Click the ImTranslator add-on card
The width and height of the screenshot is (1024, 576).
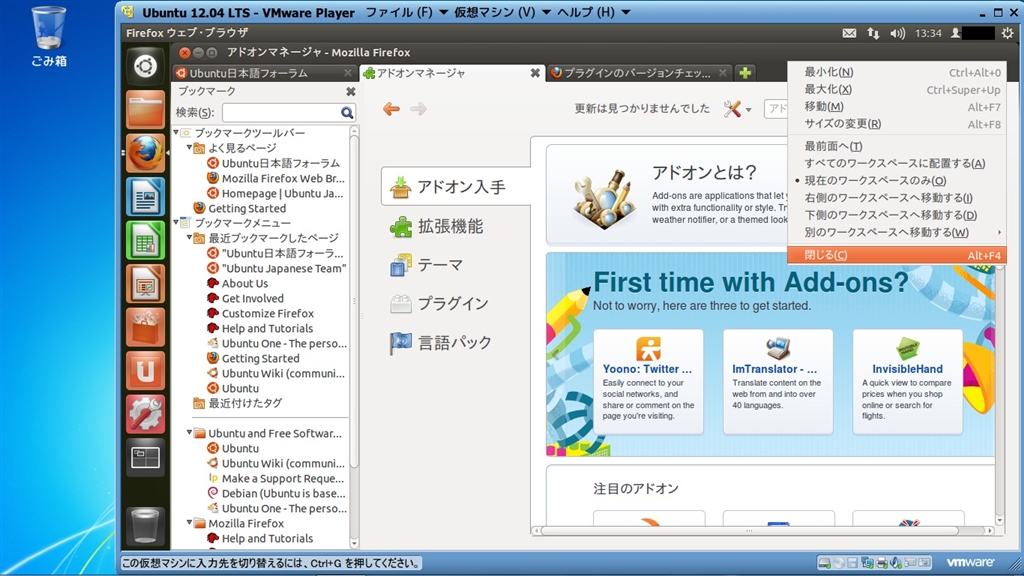pos(778,381)
